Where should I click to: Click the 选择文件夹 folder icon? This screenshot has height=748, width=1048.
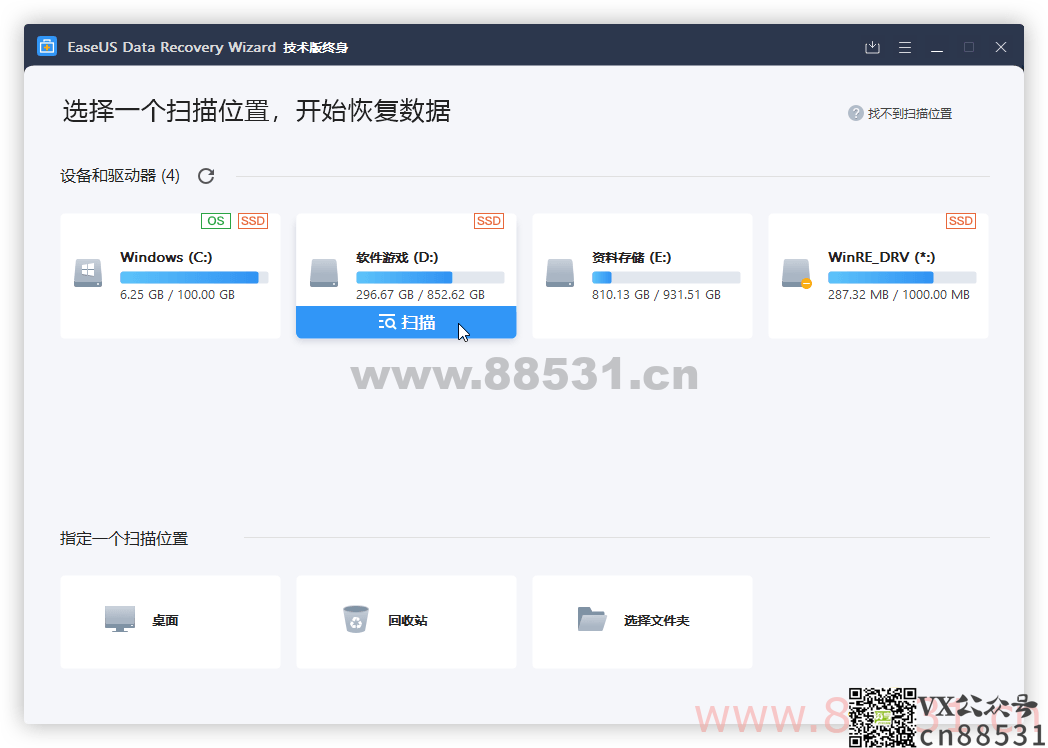tap(592, 619)
